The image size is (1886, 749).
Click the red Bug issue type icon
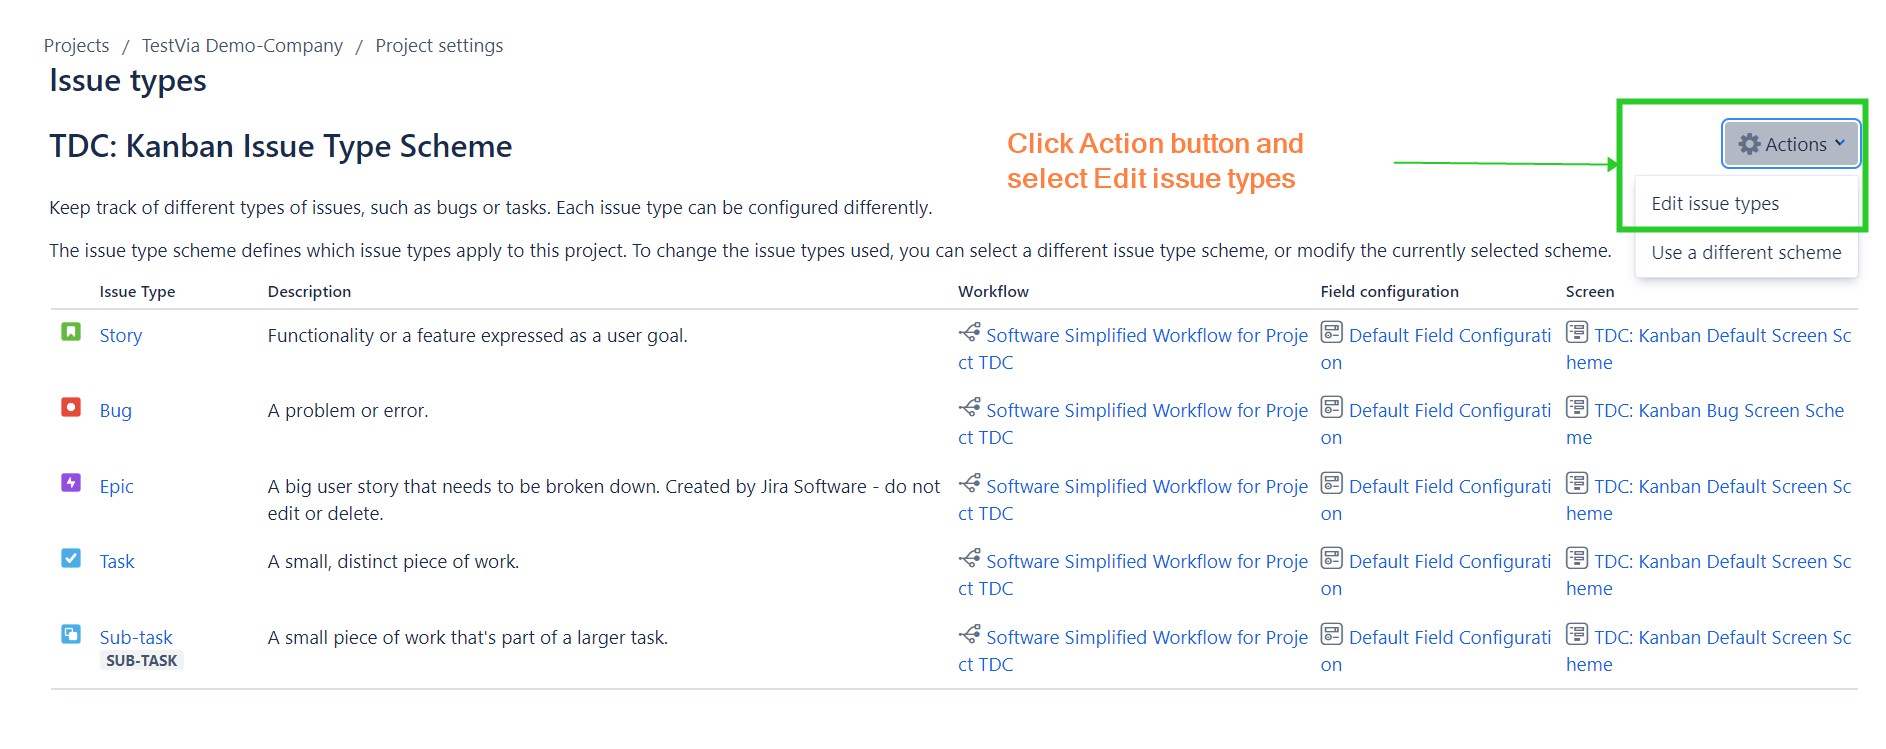[71, 407]
